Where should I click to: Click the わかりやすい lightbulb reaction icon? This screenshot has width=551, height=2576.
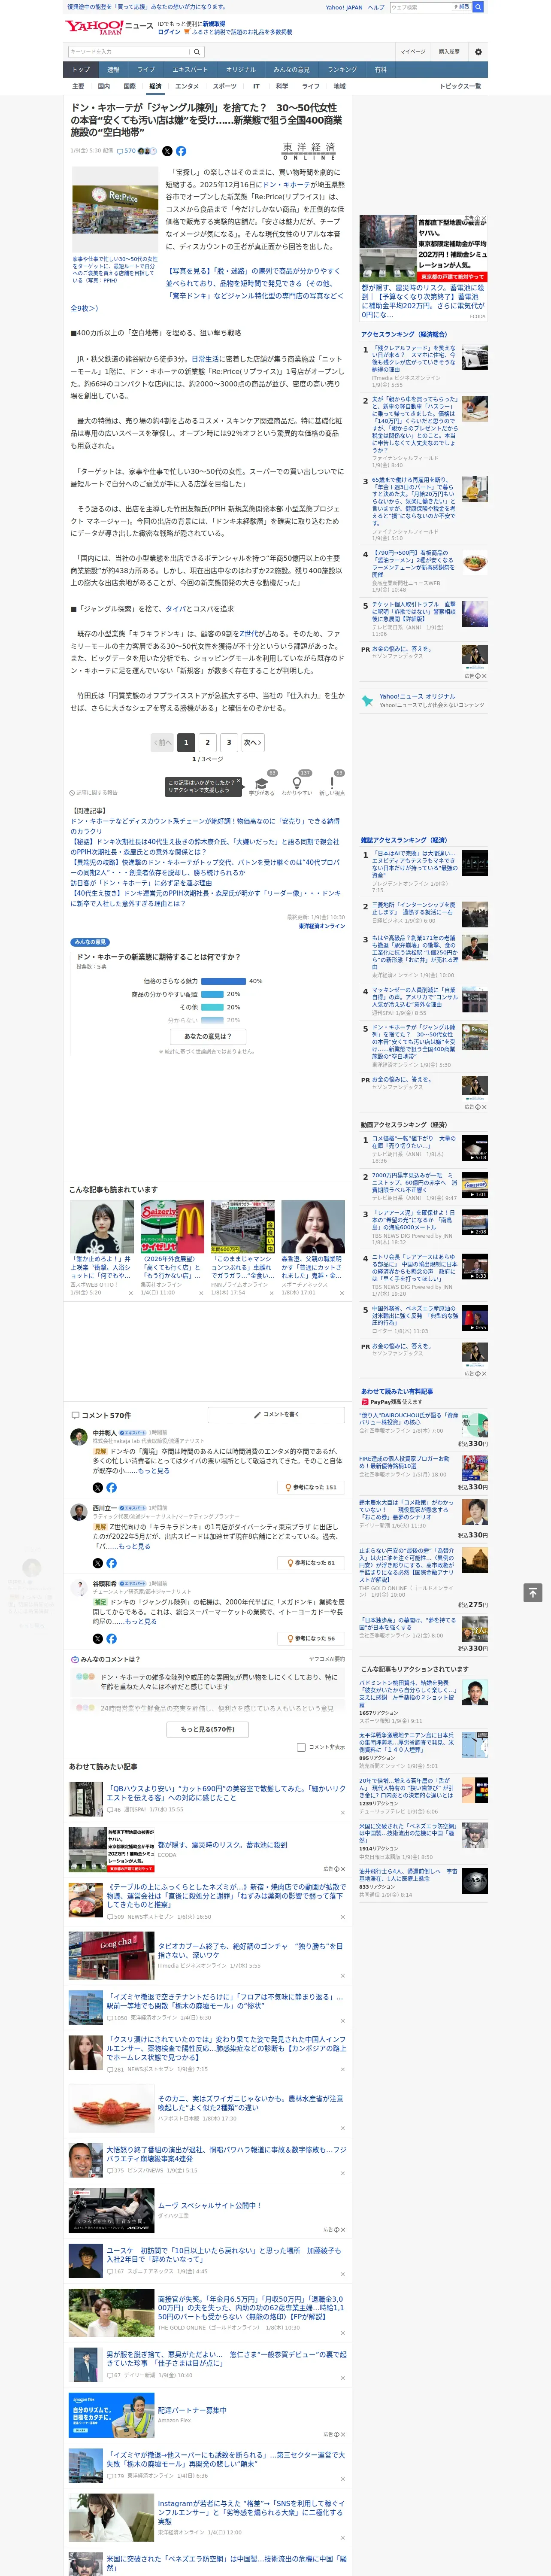(296, 783)
